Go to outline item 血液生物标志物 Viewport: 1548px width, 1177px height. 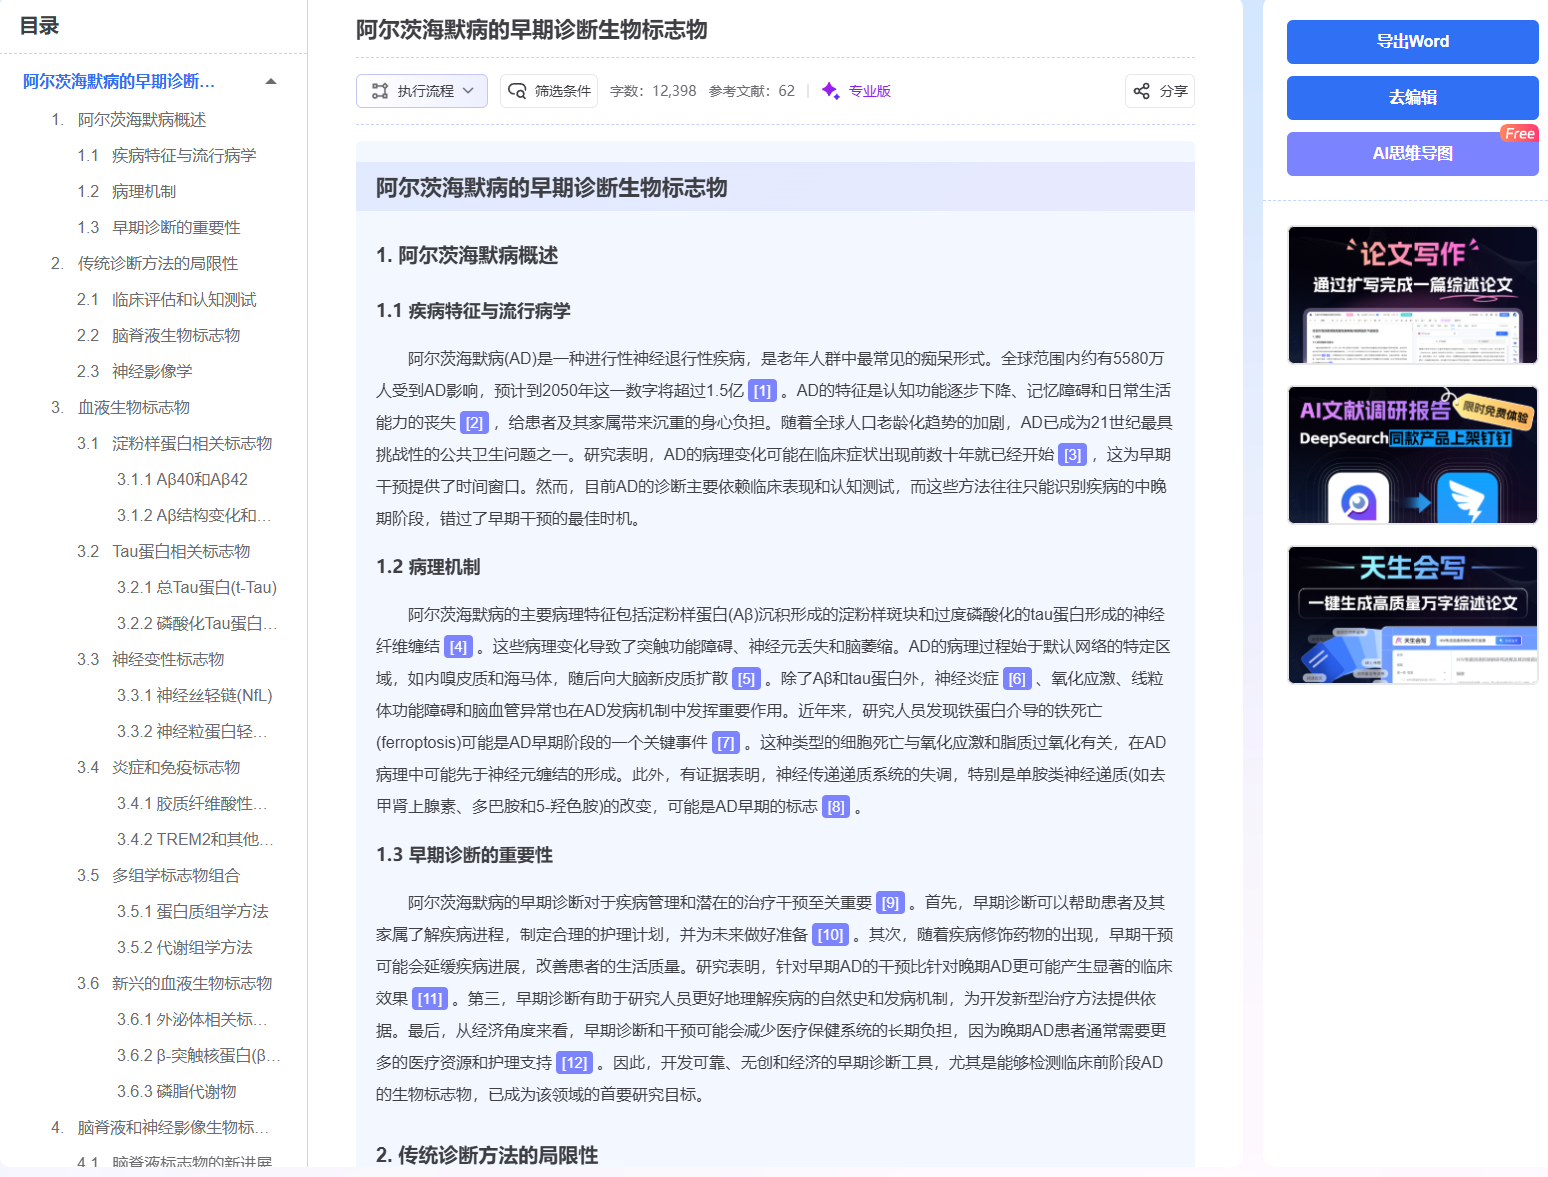134,408
